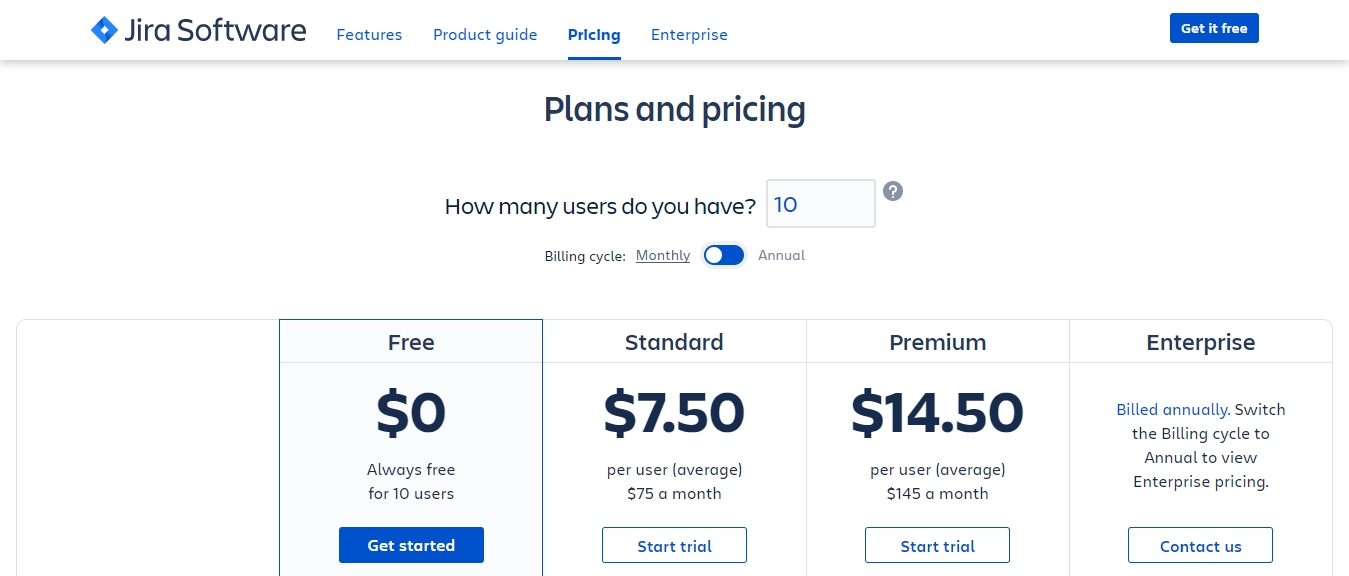The height and width of the screenshot is (576, 1349).
Task: Click Get started on Free plan
Action: click(x=411, y=545)
